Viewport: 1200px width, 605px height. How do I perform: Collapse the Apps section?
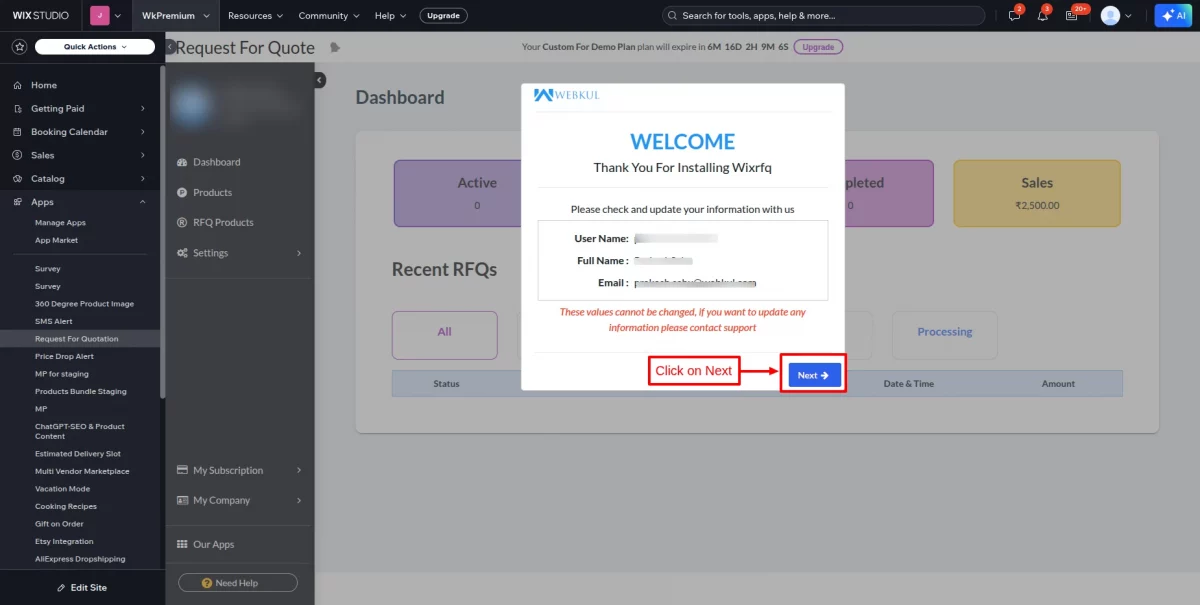(142, 202)
